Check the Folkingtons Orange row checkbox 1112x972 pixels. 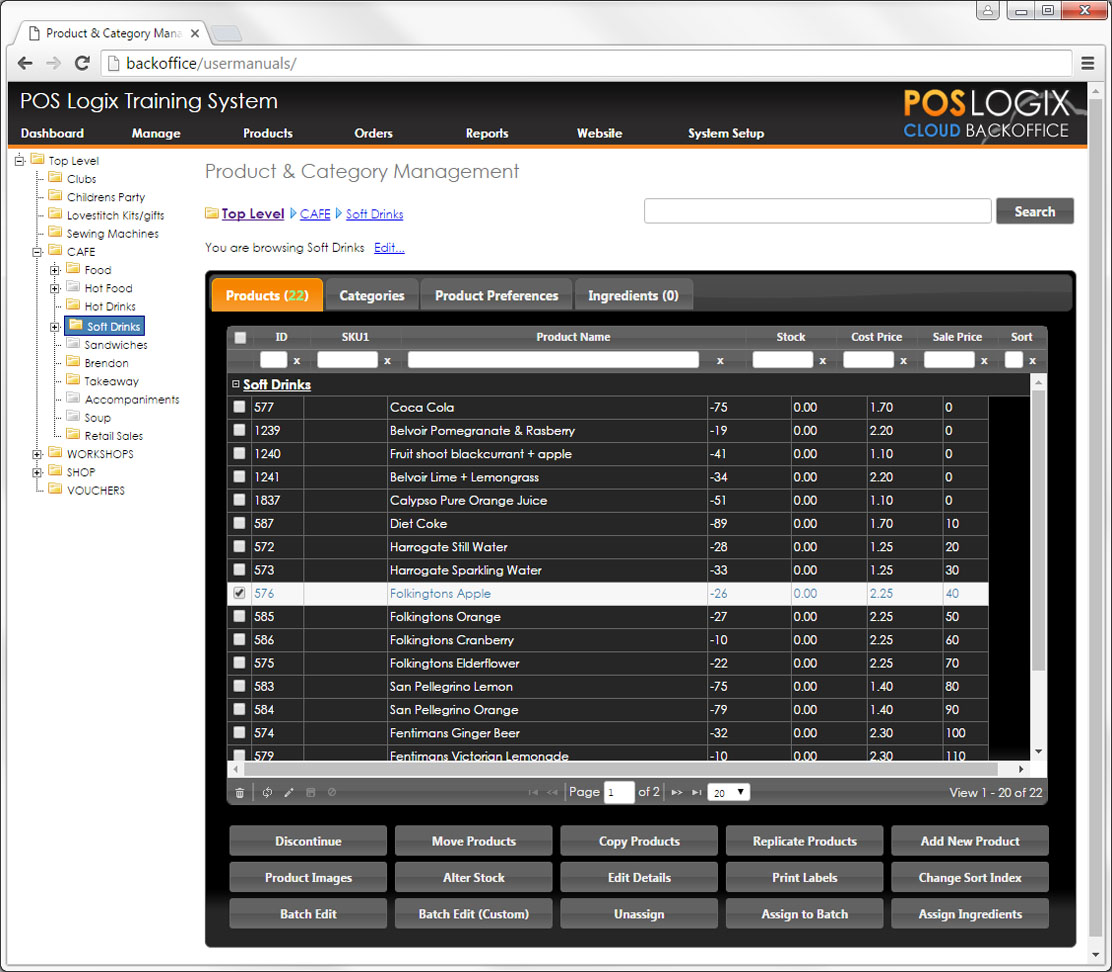pos(240,616)
